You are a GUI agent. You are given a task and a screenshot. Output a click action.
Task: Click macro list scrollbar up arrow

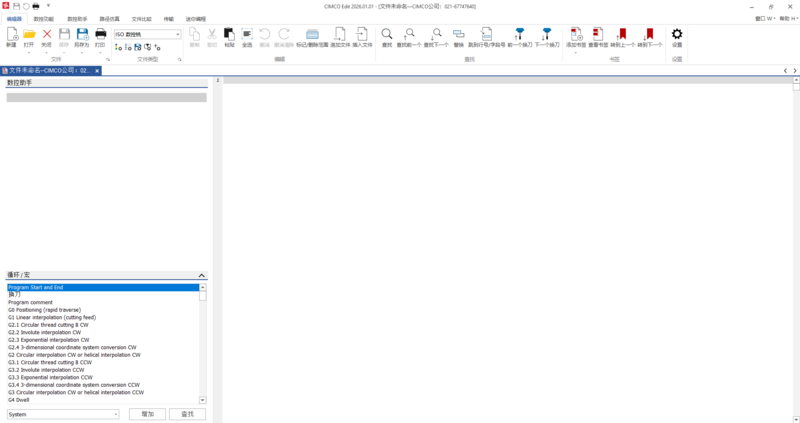pos(203,287)
